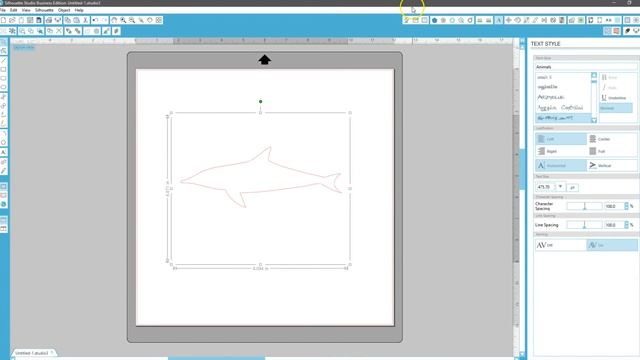The width and height of the screenshot is (640, 360).
Task: Open the View menu
Action: (x=26, y=10)
